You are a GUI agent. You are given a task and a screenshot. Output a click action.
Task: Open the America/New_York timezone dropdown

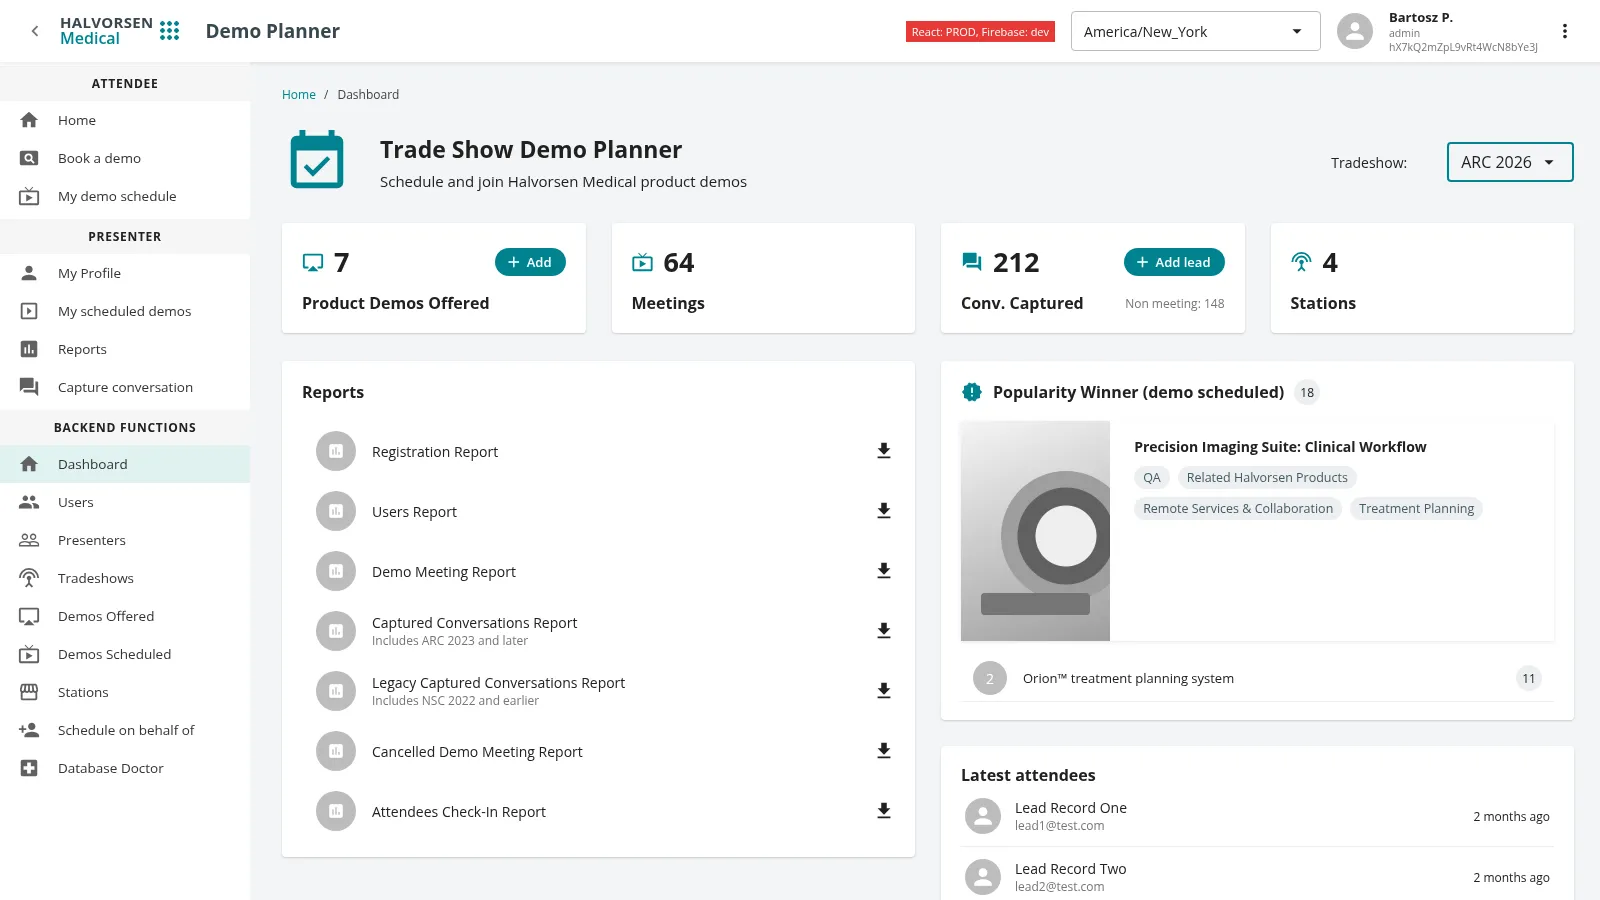[1195, 31]
